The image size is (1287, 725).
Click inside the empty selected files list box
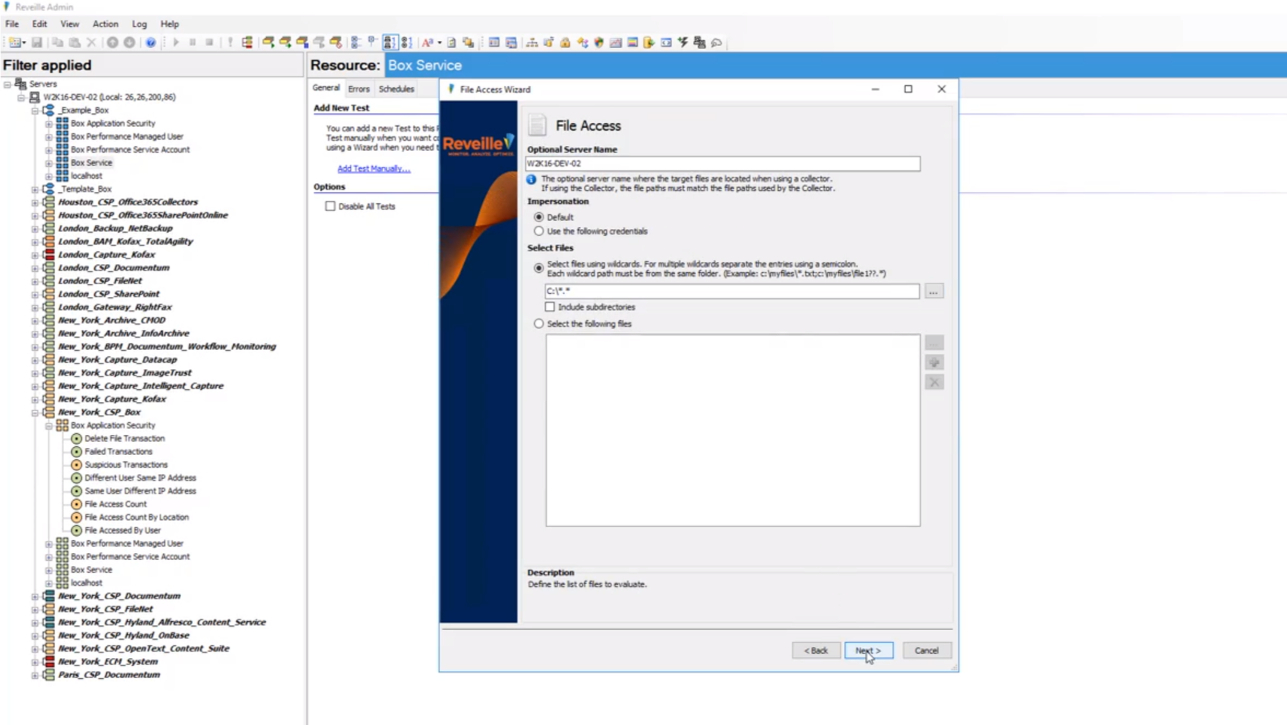point(733,430)
